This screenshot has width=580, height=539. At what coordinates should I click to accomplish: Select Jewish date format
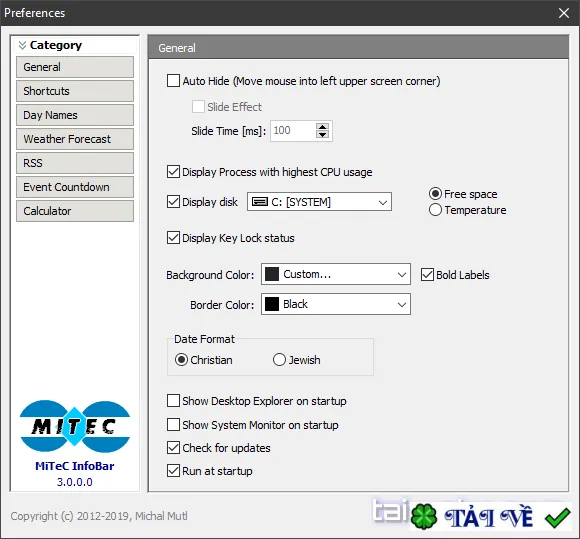(x=279, y=360)
